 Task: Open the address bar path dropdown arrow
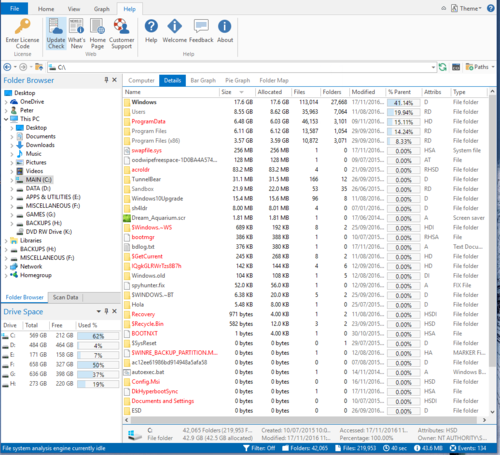(433, 67)
